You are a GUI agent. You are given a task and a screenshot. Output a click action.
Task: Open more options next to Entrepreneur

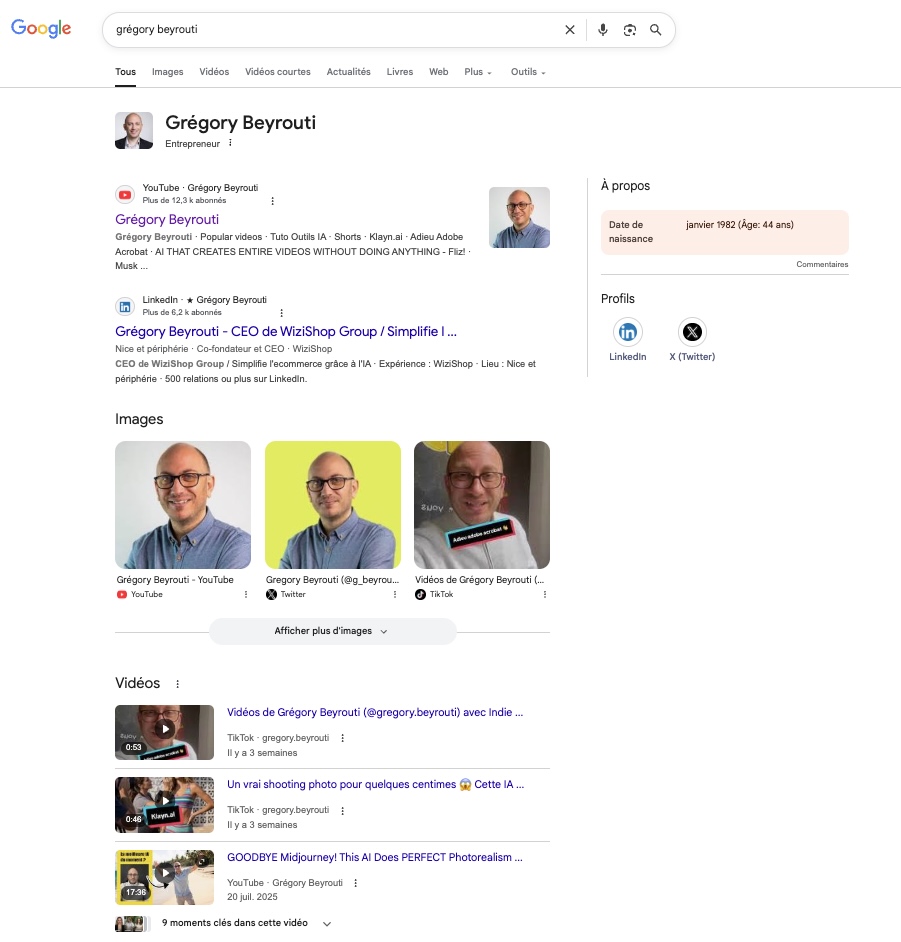tap(230, 143)
